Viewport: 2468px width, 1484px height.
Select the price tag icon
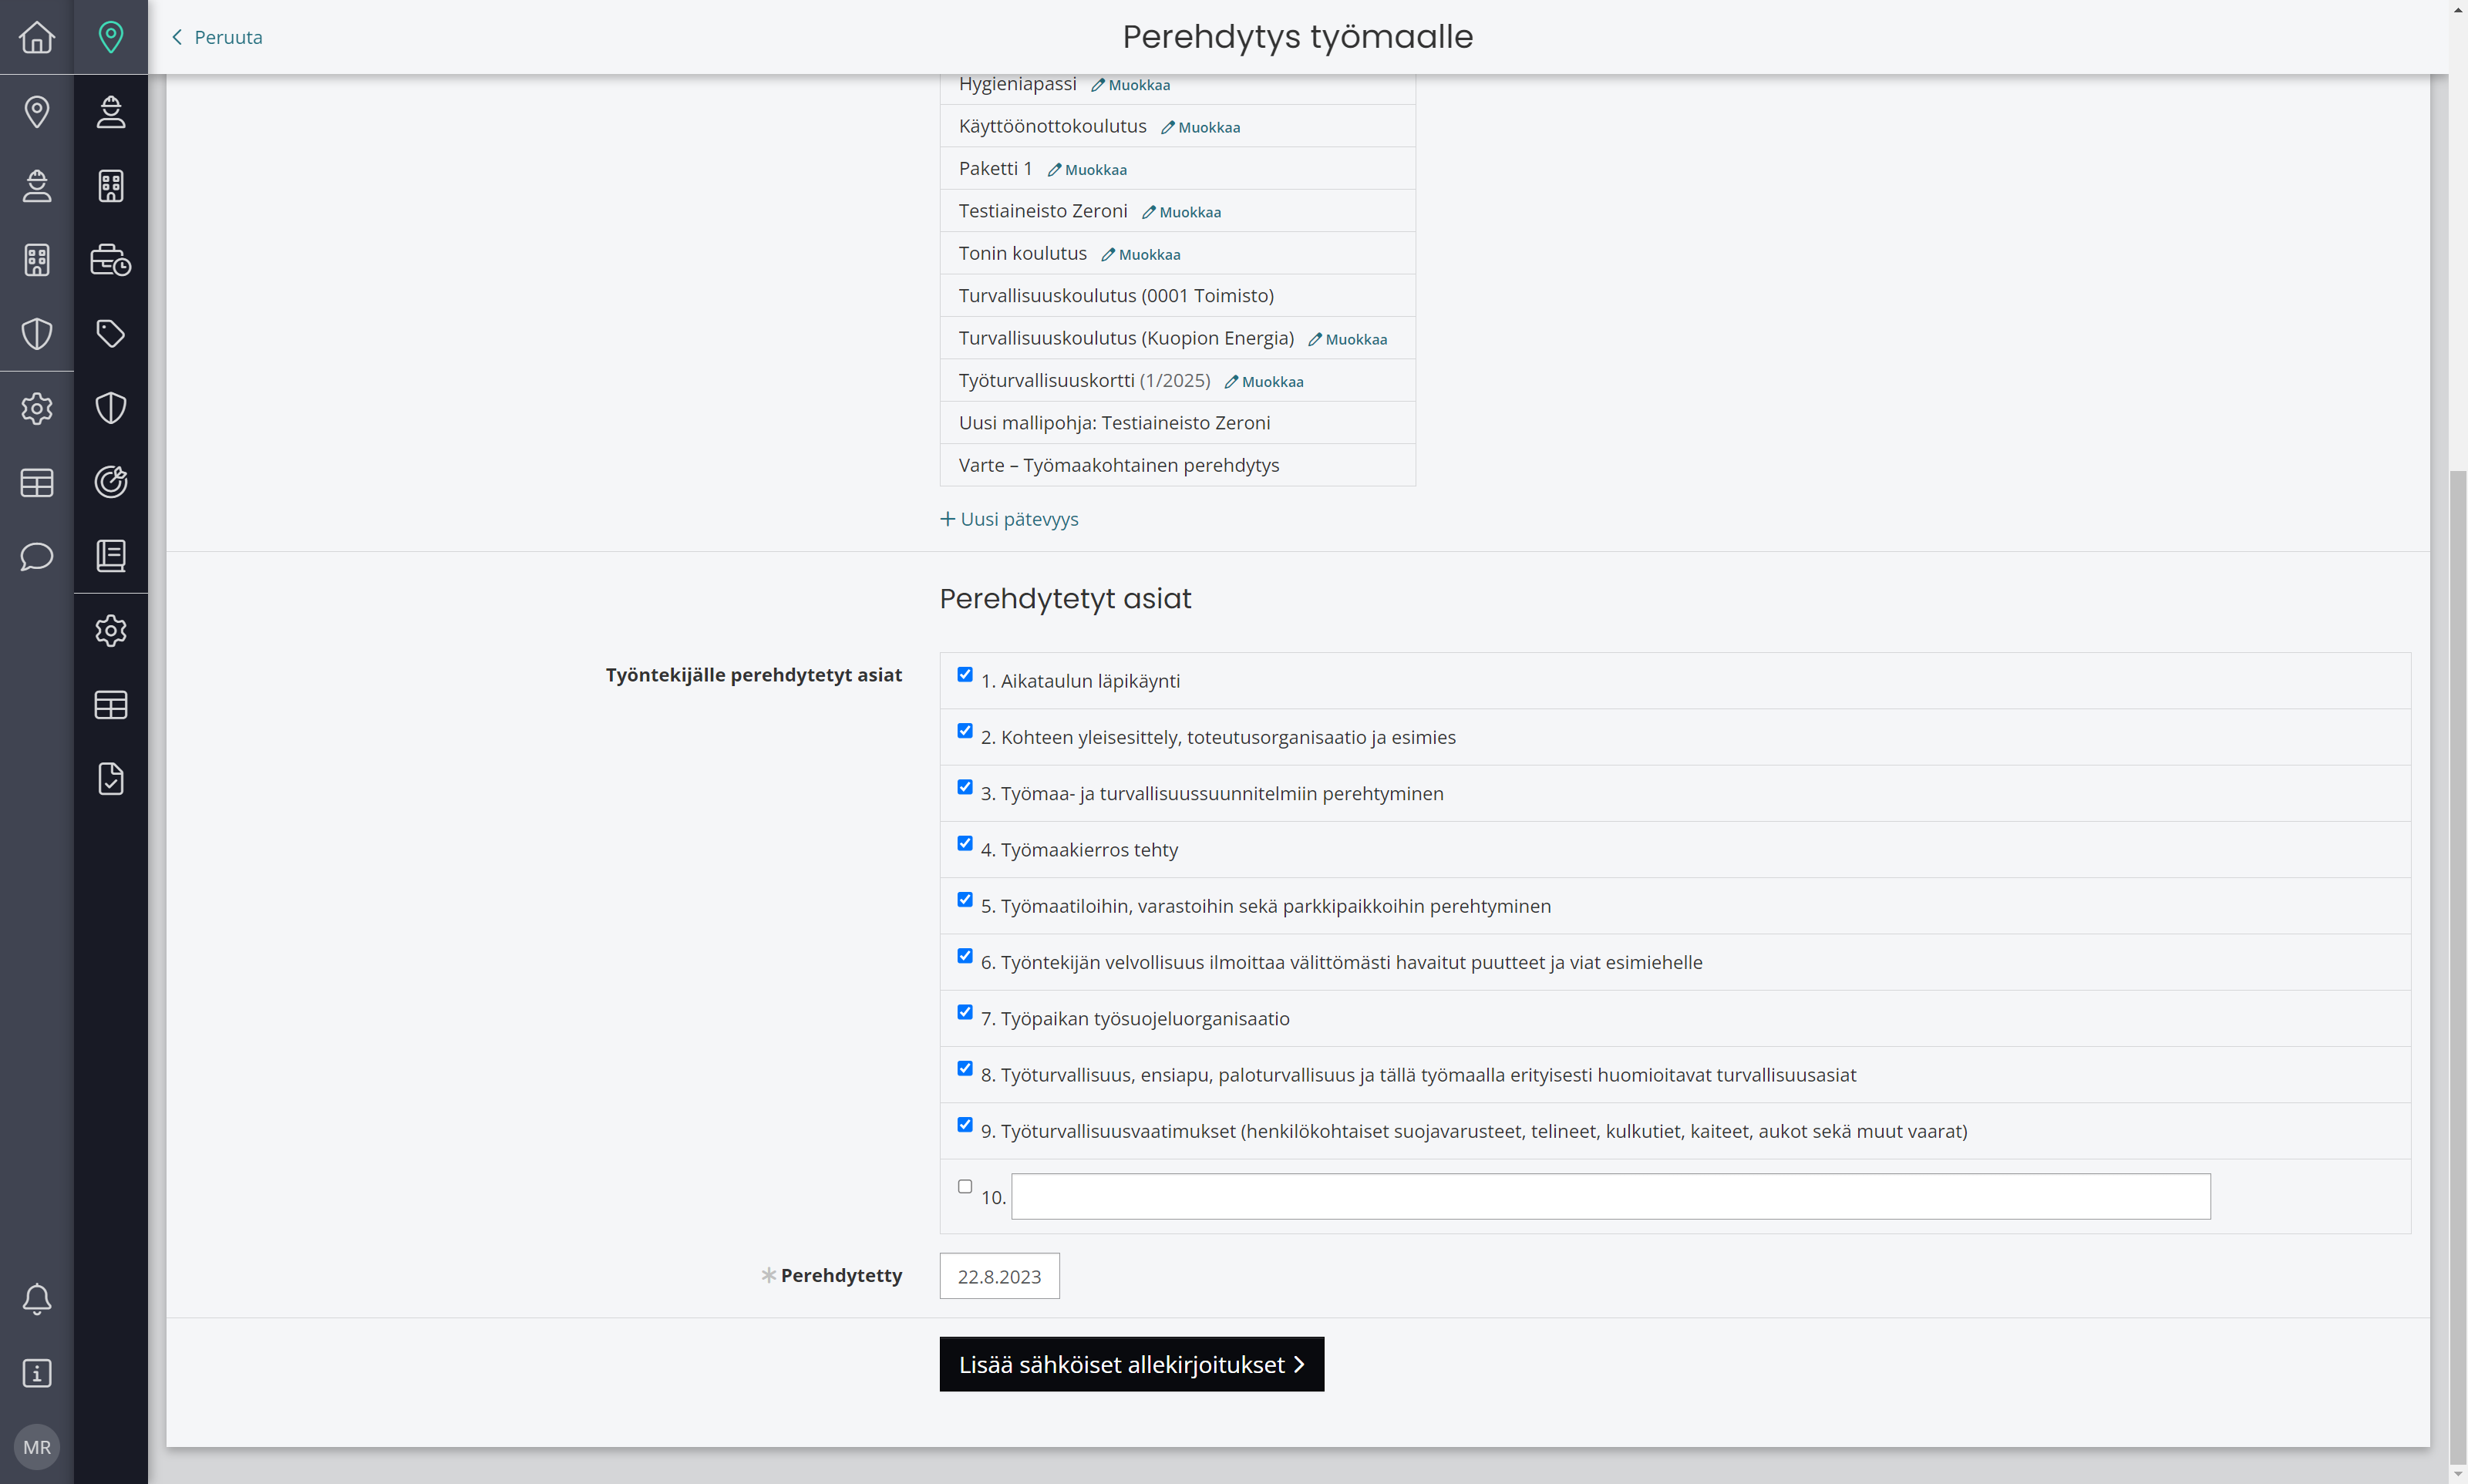[x=111, y=333]
